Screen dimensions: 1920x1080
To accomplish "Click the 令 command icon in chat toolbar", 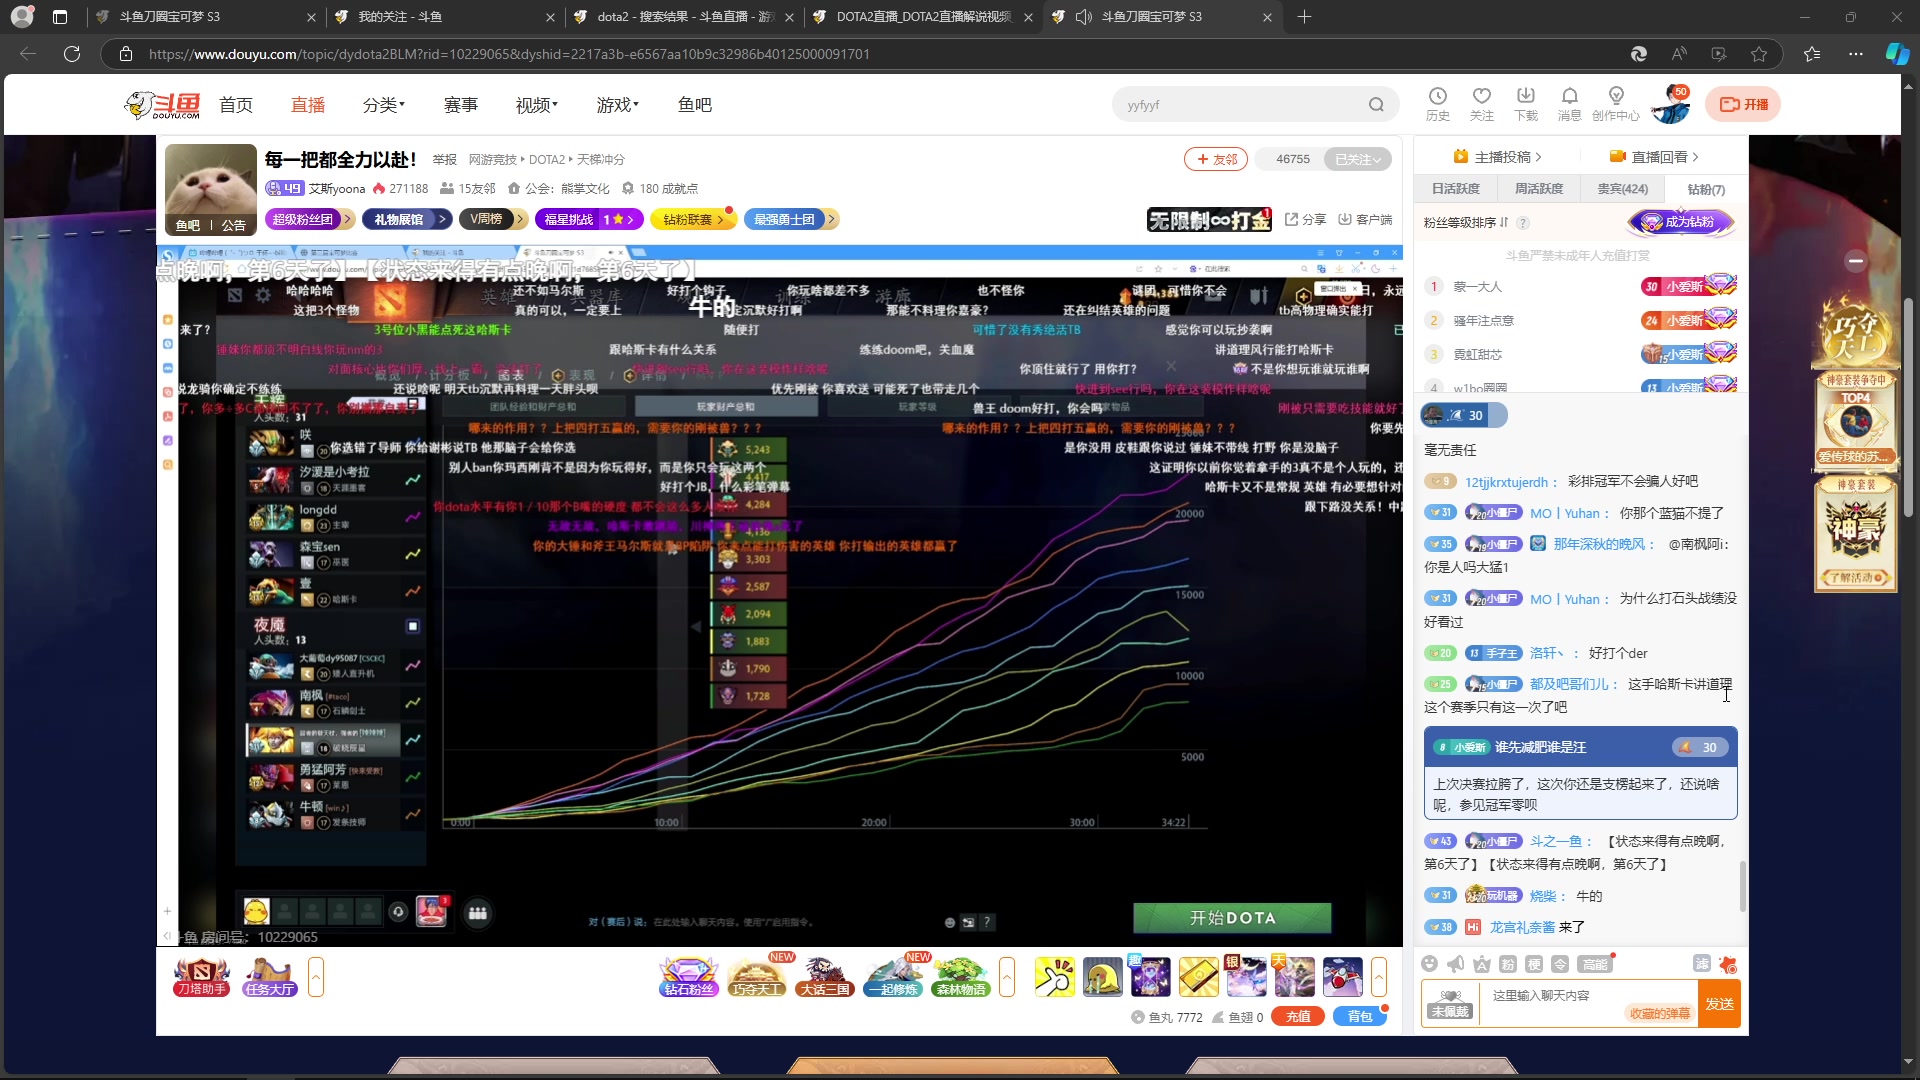I will coord(1559,964).
